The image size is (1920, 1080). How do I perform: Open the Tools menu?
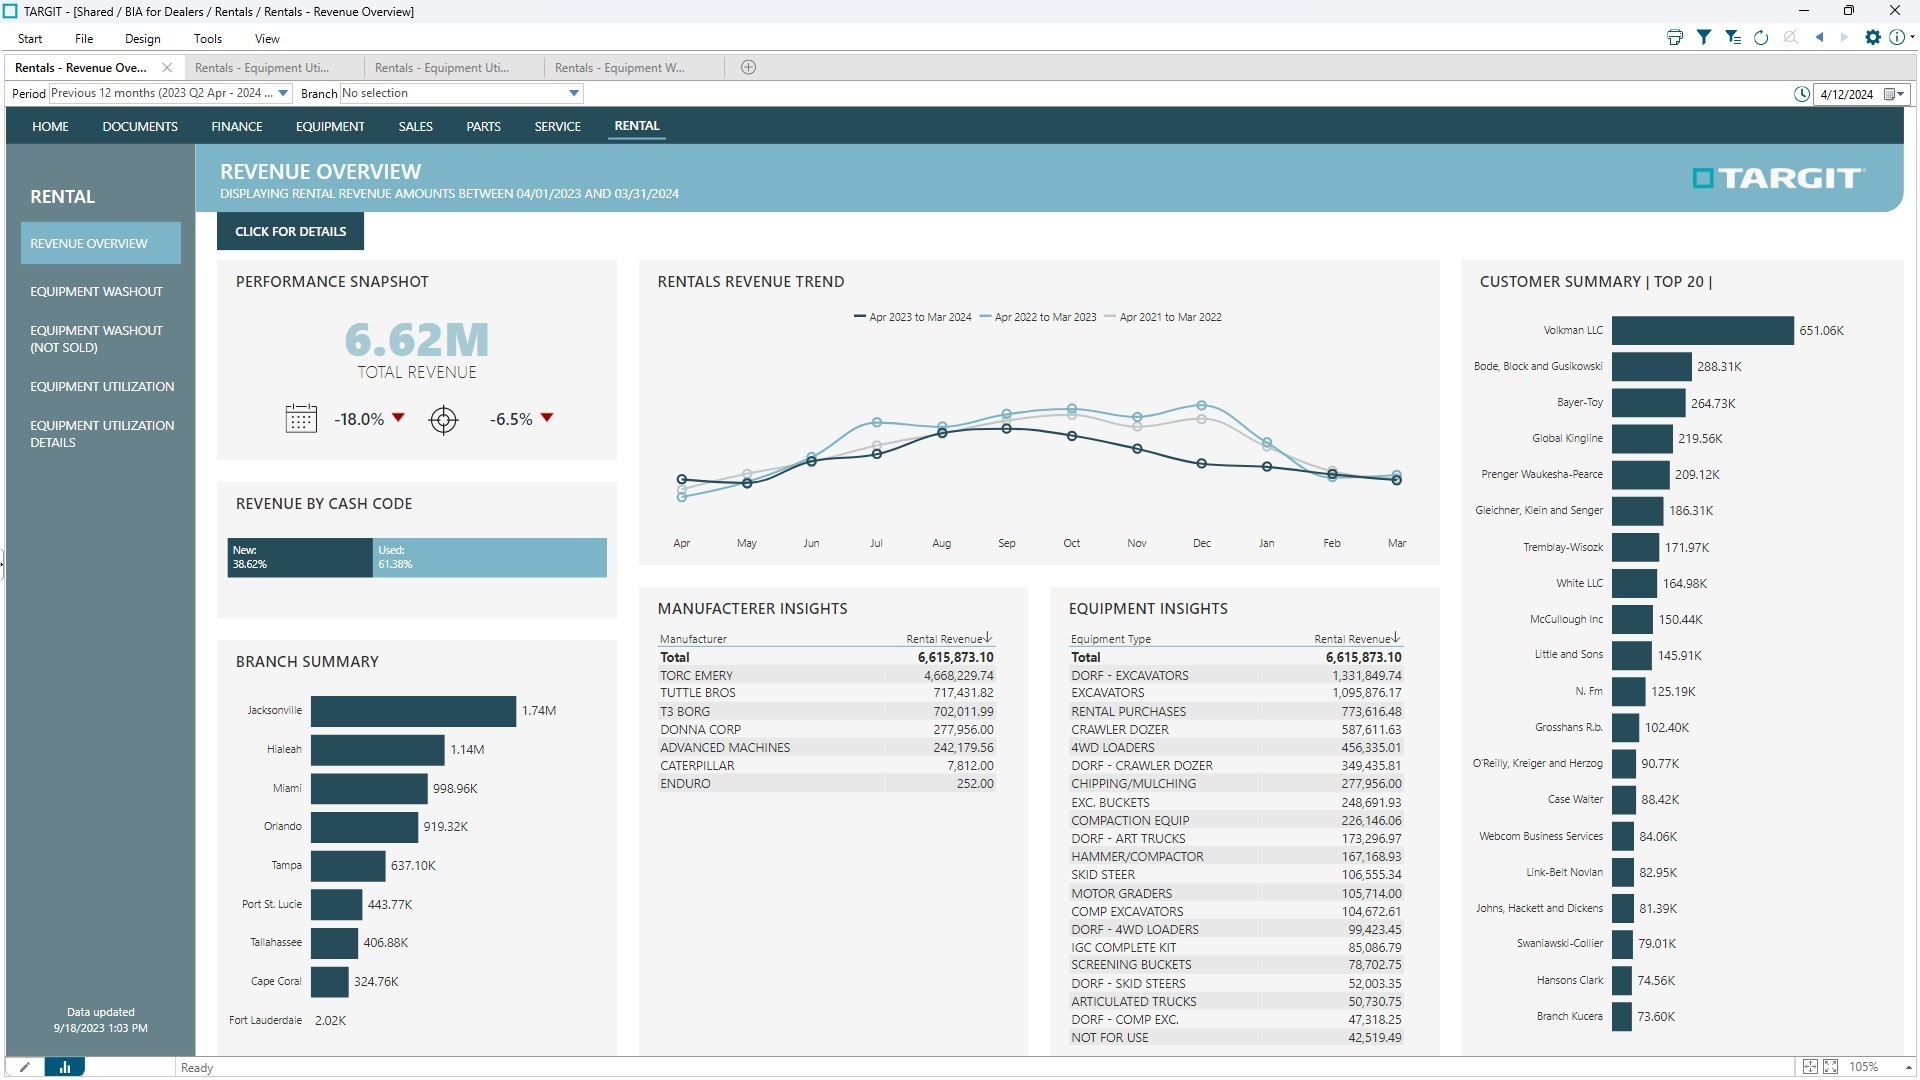click(208, 39)
